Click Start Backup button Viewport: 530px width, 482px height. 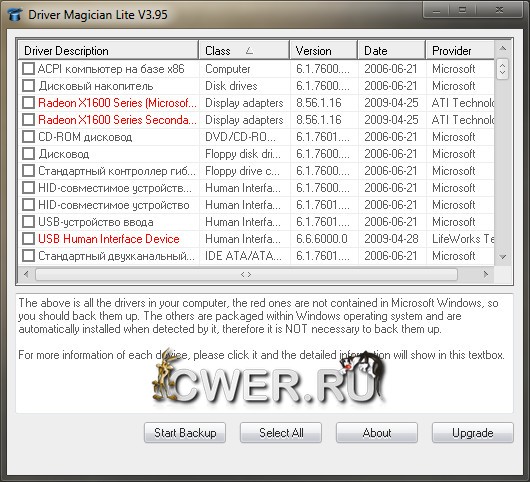click(185, 433)
